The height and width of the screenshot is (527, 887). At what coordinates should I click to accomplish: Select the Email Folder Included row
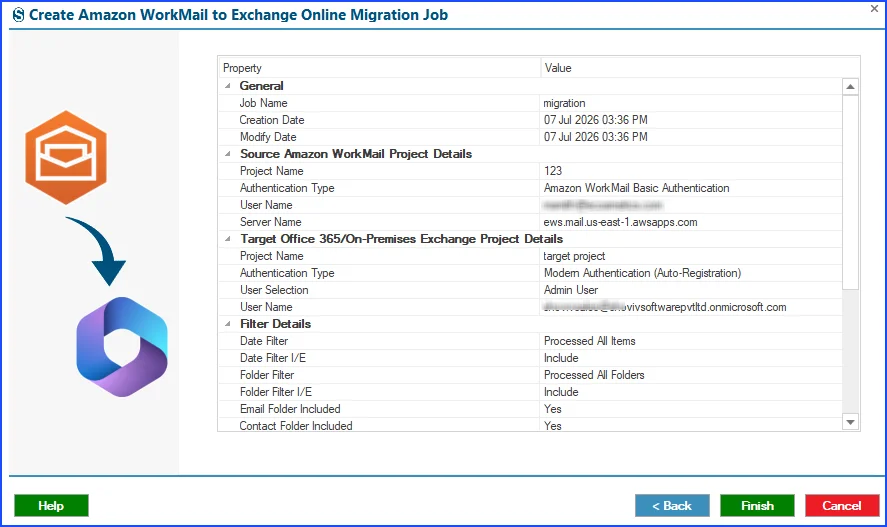[x=530, y=409]
